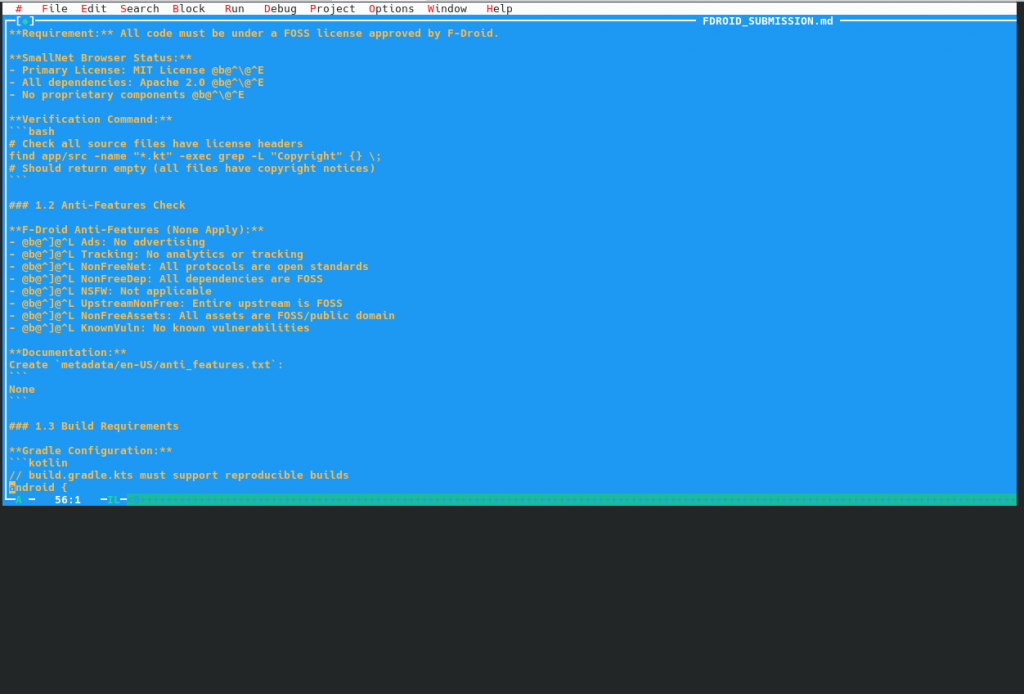
Task: Open the Search menu
Action: (x=139, y=8)
